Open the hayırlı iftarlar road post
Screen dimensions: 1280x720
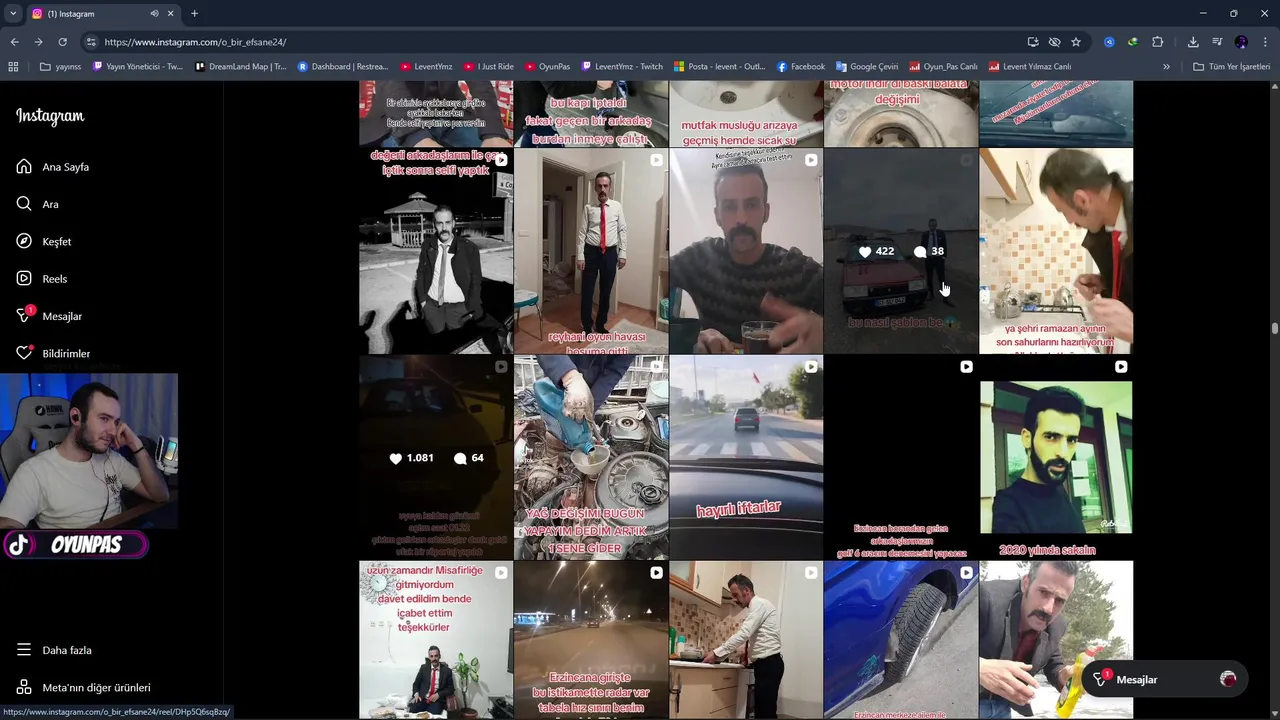pyautogui.click(x=746, y=457)
